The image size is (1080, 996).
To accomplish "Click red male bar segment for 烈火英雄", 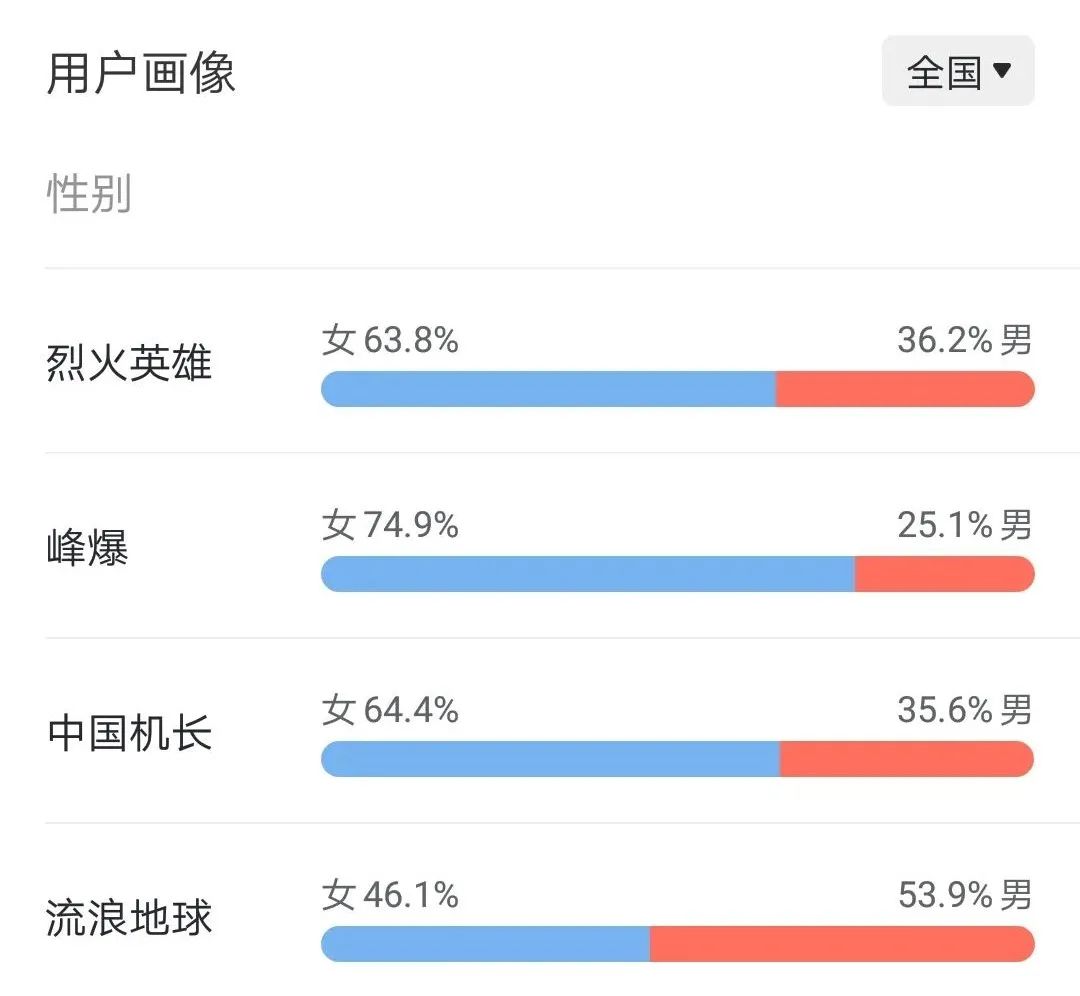I will 904,389.
